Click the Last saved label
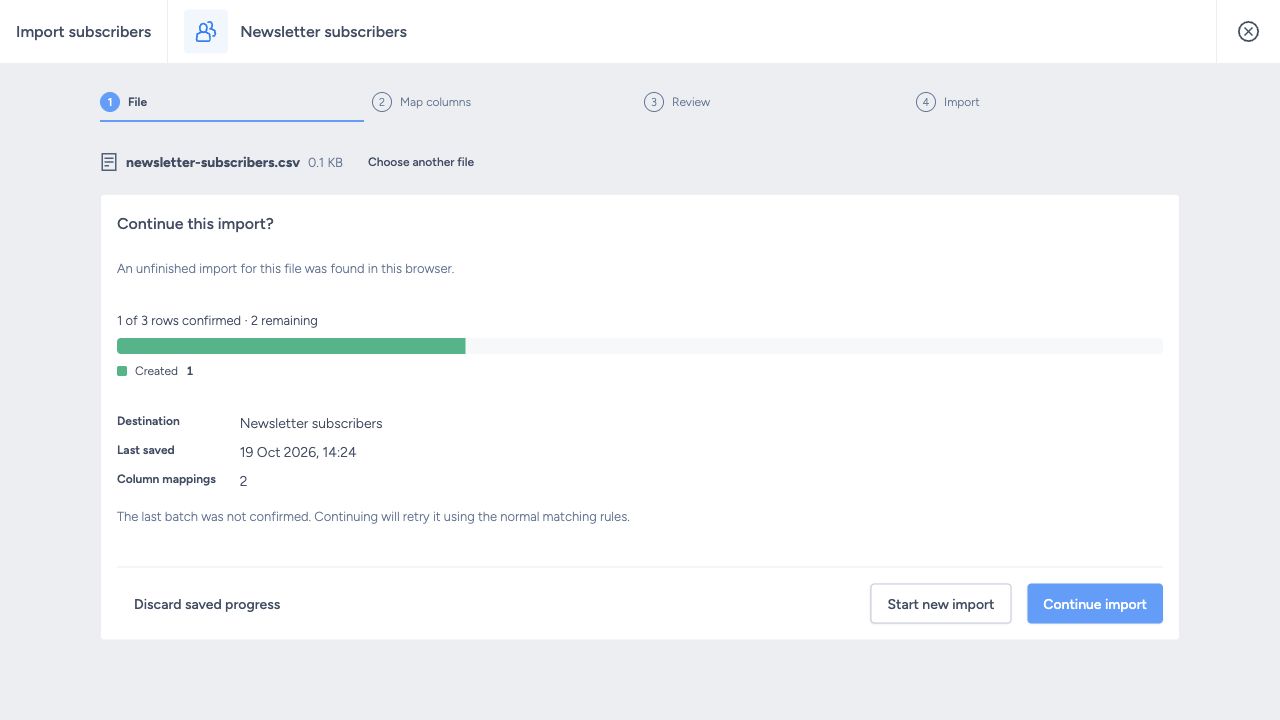The height and width of the screenshot is (720, 1280). (x=146, y=450)
